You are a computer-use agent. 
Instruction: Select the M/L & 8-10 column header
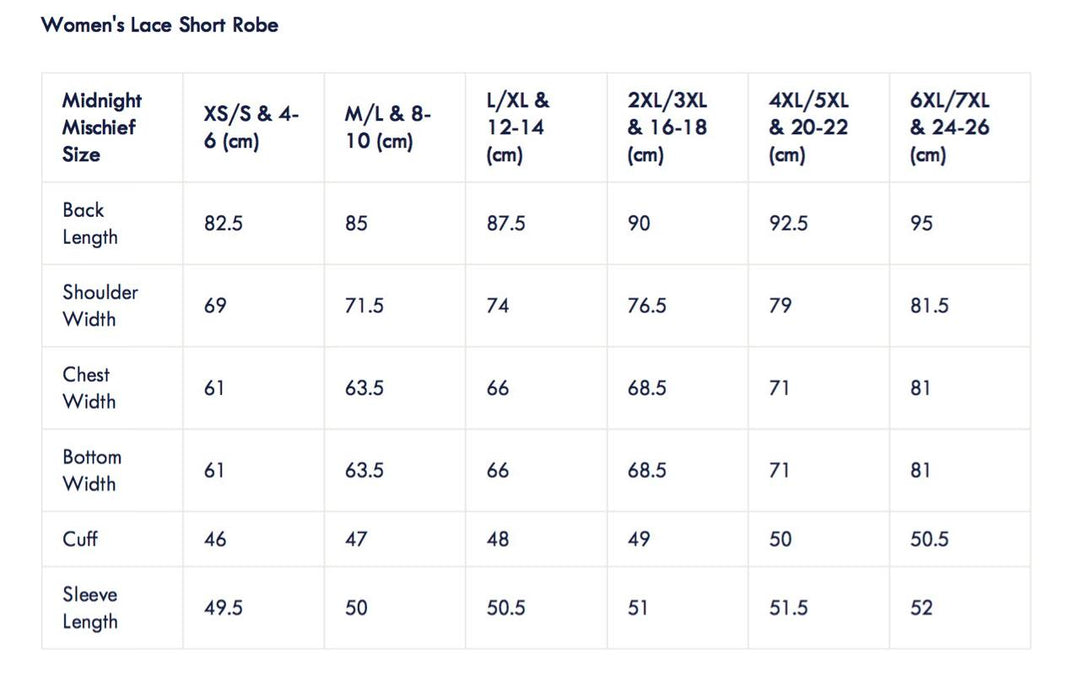point(388,128)
